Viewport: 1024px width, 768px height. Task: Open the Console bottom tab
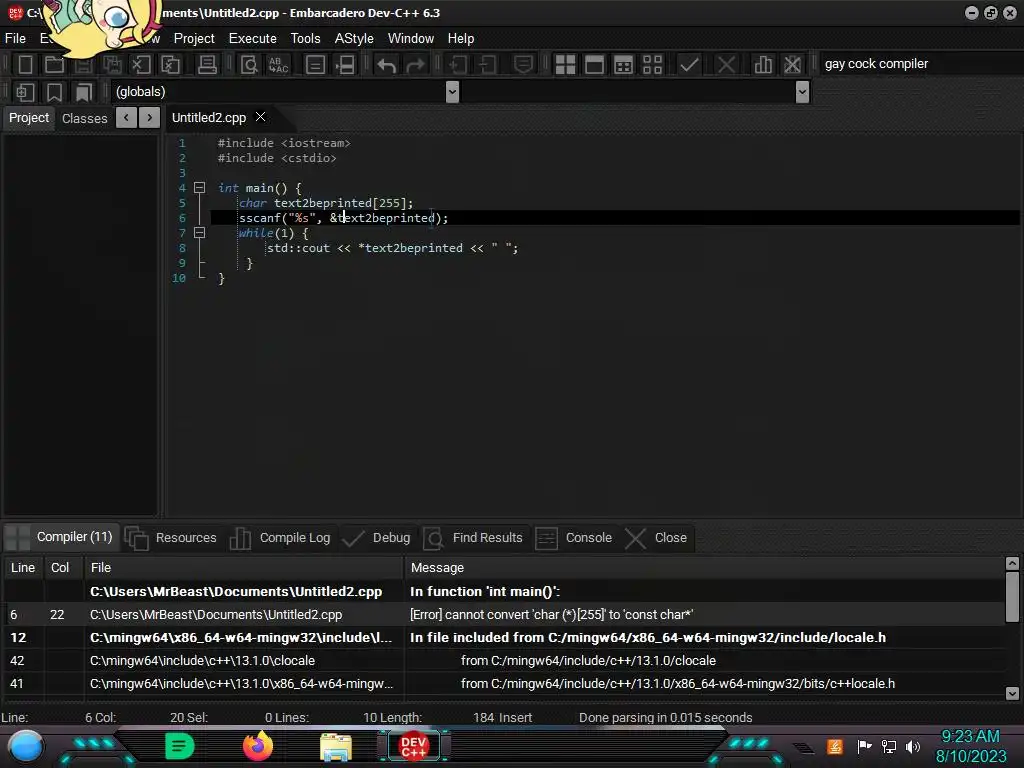click(574, 537)
